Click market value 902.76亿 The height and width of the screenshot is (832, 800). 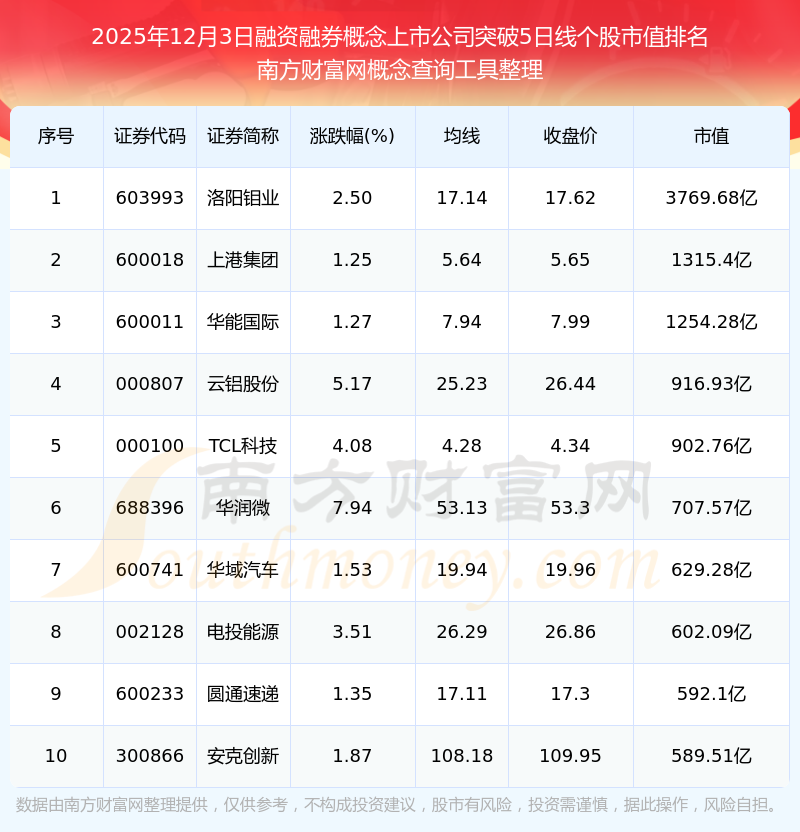(711, 446)
